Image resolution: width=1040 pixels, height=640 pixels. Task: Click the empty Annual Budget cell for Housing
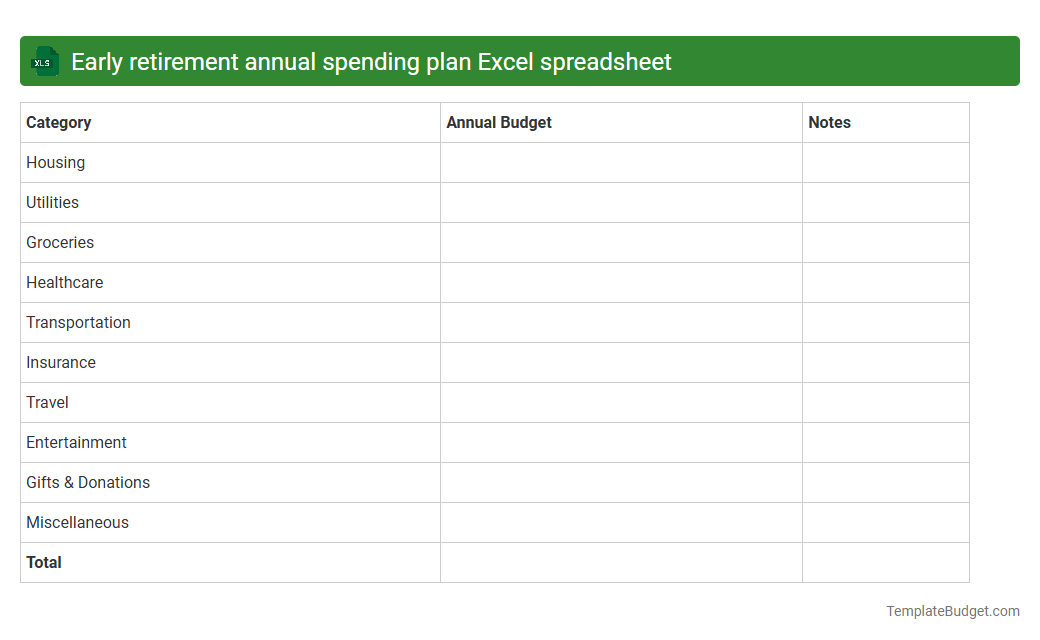coord(620,162)
